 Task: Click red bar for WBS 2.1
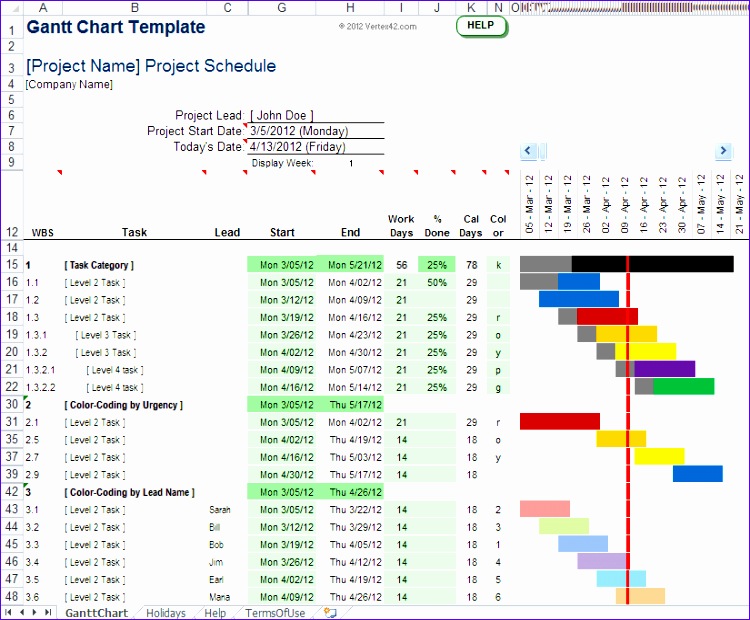click(x=560, y=421)
